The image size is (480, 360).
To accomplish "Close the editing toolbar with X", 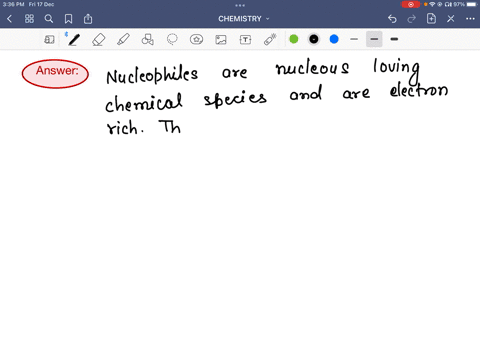I will pyautogui.click(x=451, y=19).
